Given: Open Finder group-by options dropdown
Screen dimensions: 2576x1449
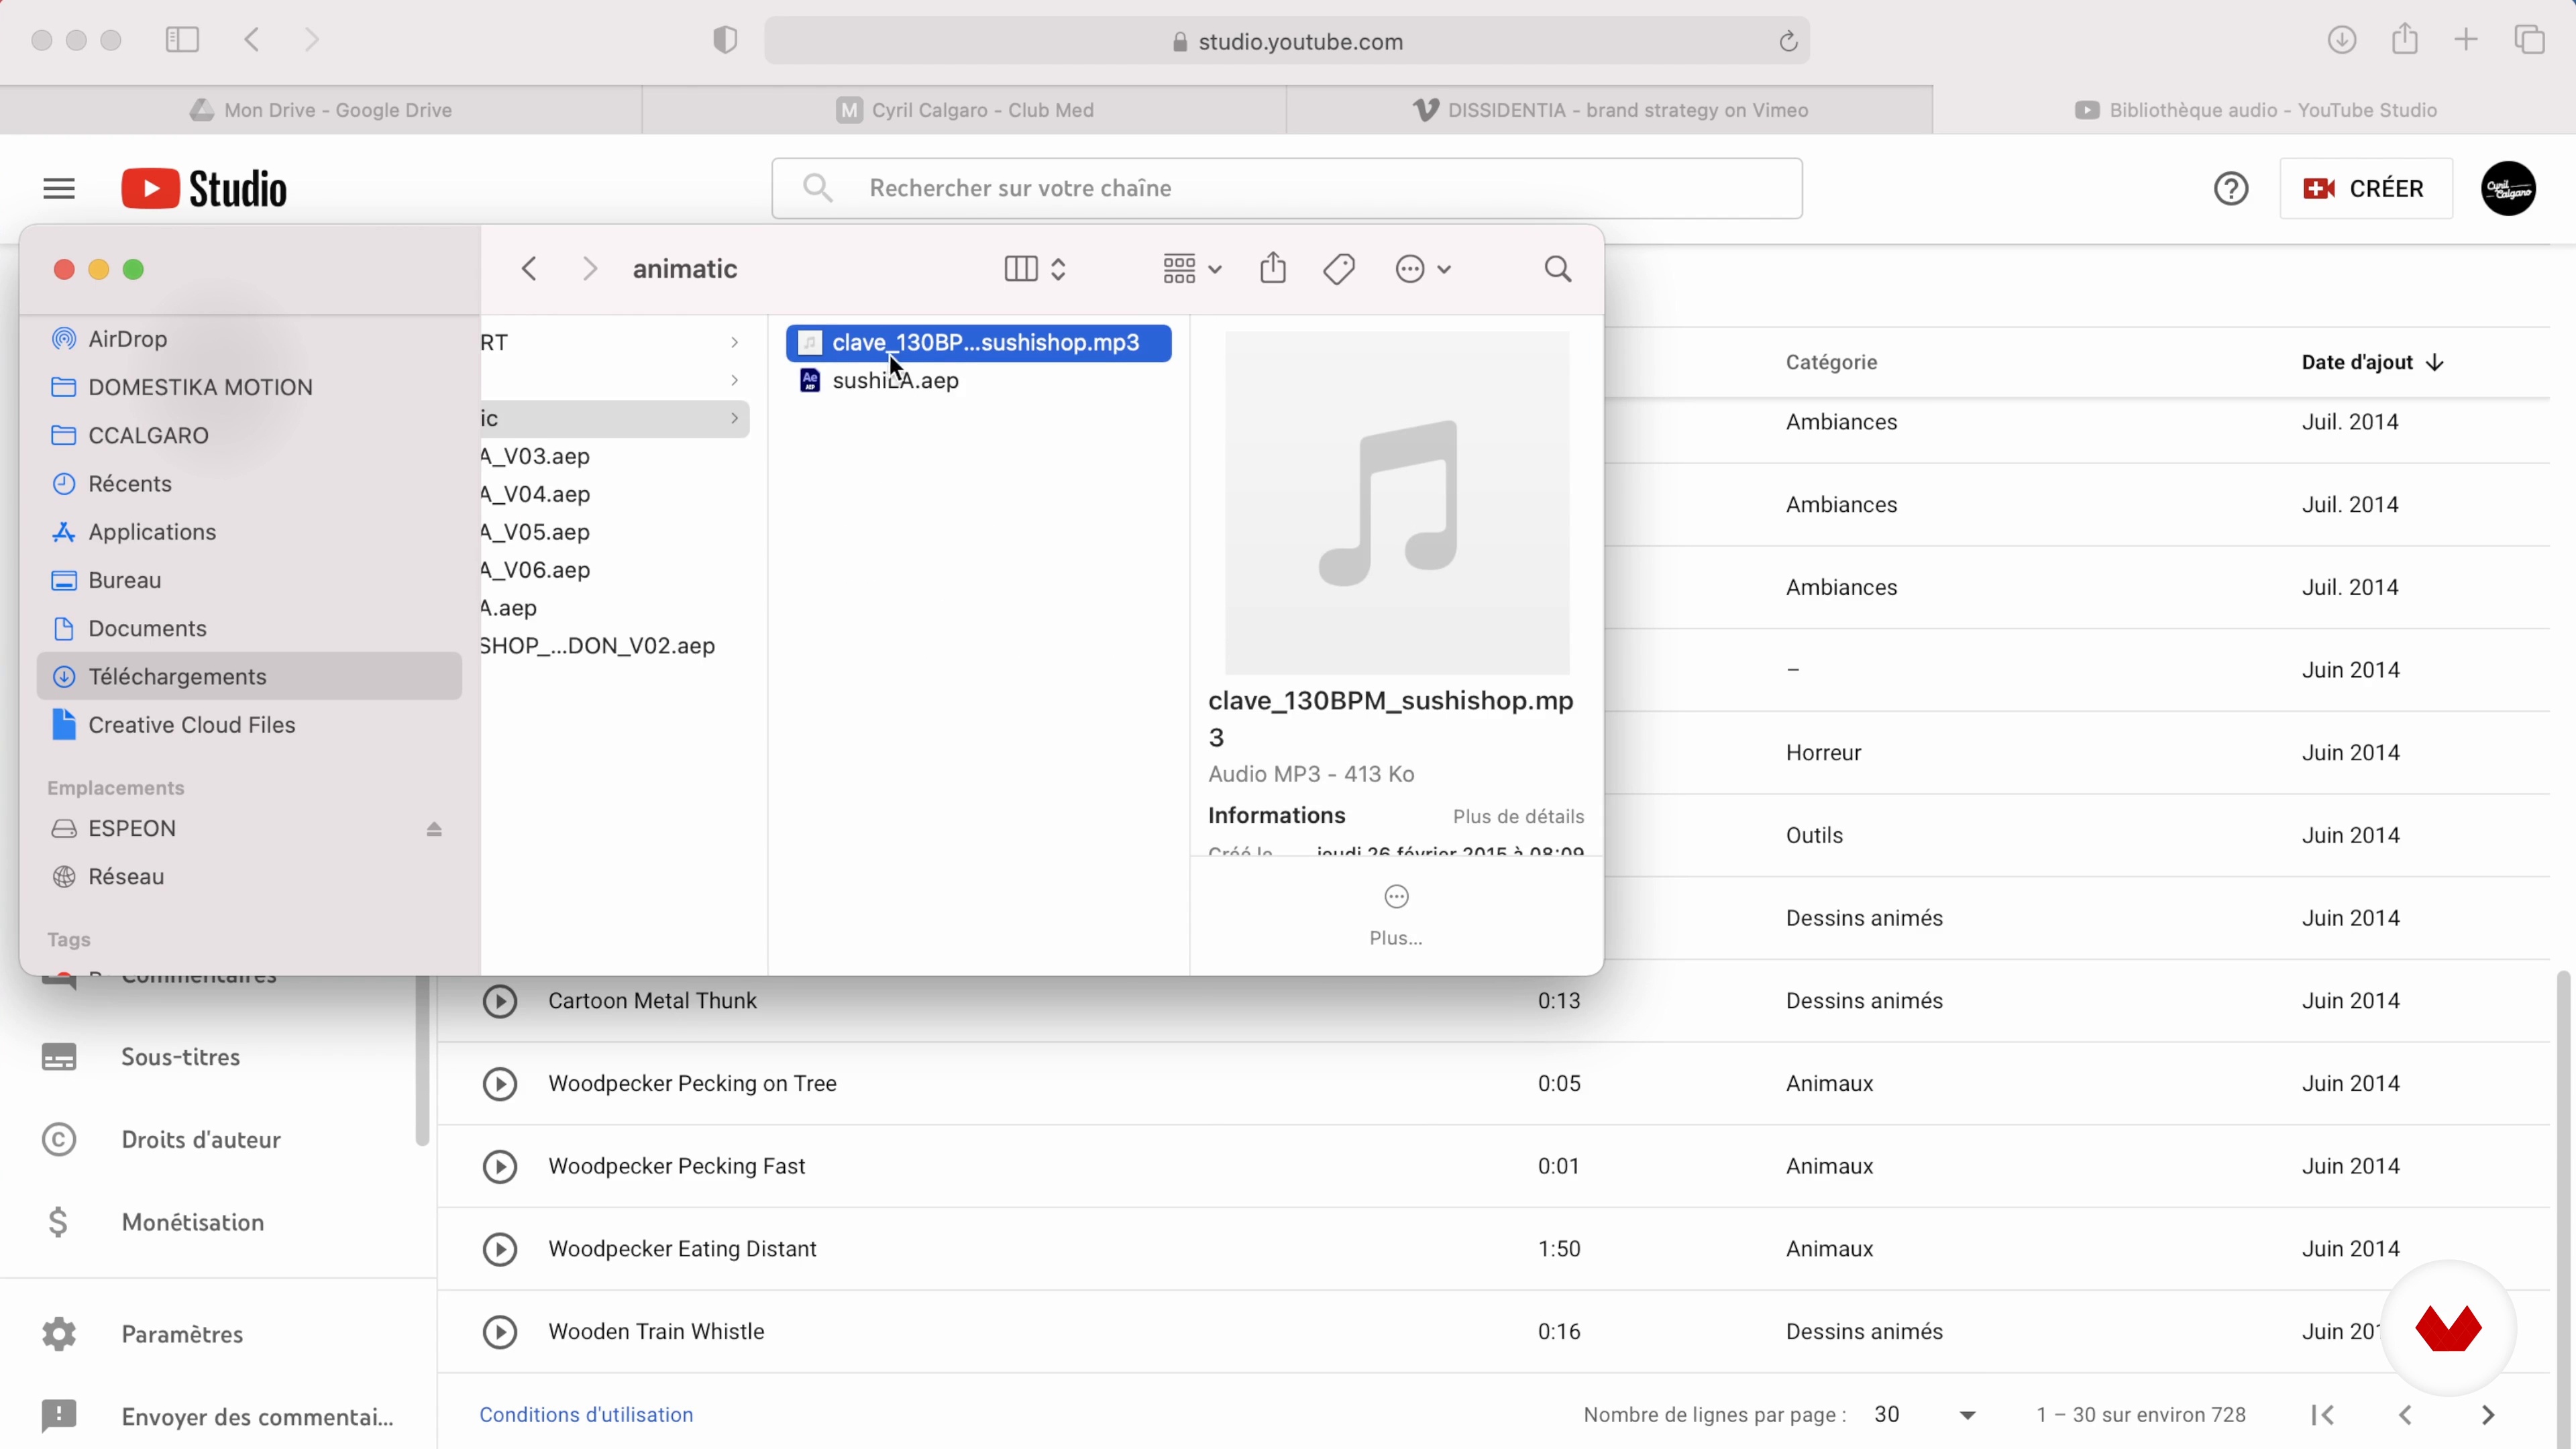Looking at the screenshot, I should (x=1192, y=269).
